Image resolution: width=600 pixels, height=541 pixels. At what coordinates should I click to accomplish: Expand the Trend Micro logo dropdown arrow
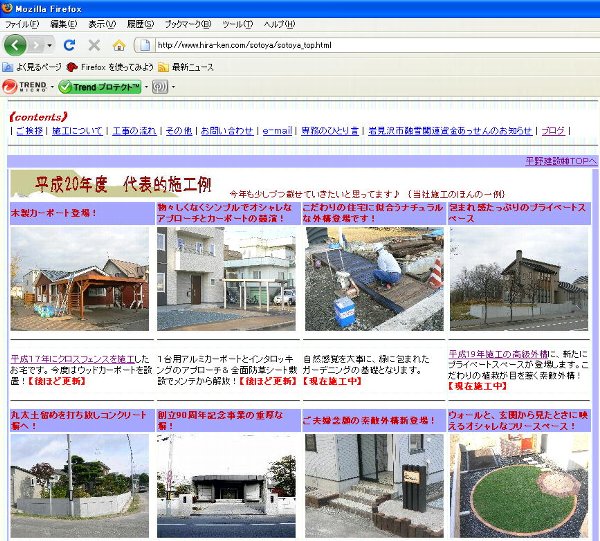[x=52, y=87]
